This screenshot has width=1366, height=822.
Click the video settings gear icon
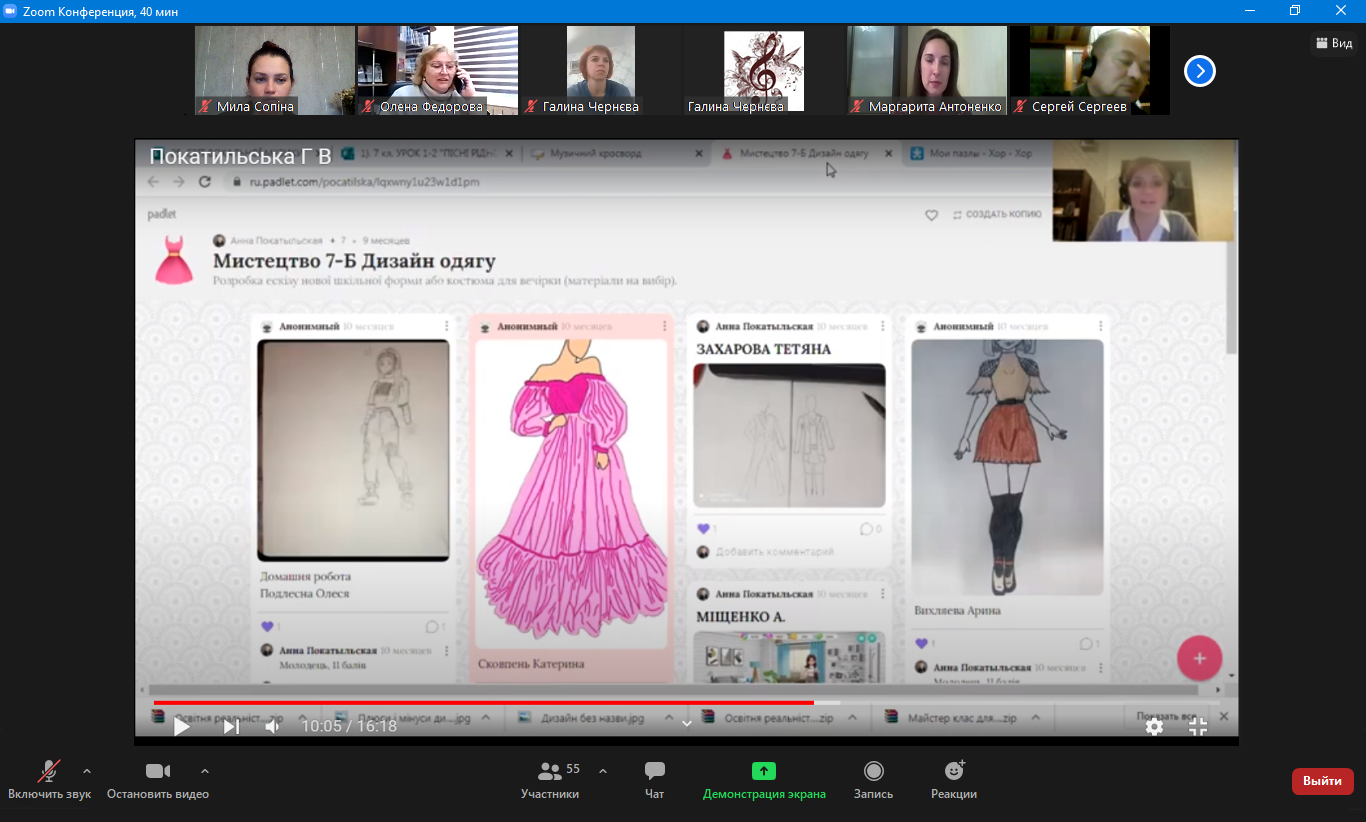tap(1154, 727)
